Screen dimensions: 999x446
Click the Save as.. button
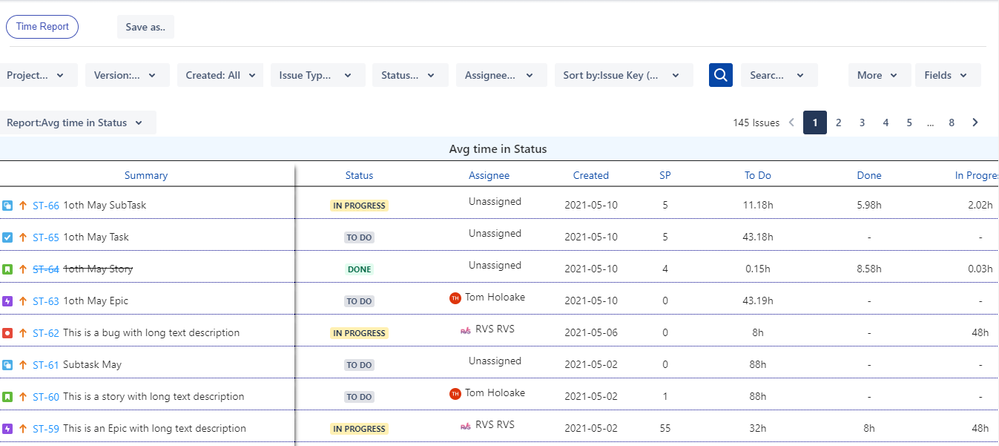[146, 27]
